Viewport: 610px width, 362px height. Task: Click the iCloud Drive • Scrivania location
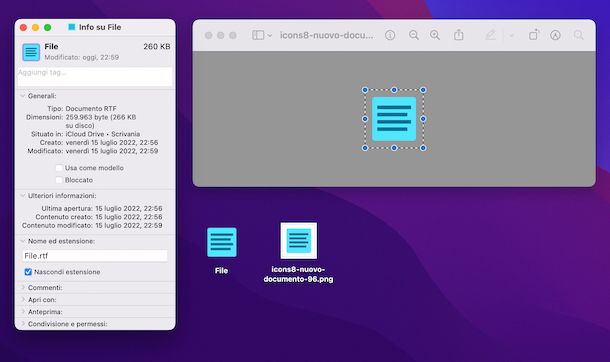tap(103, 134)
